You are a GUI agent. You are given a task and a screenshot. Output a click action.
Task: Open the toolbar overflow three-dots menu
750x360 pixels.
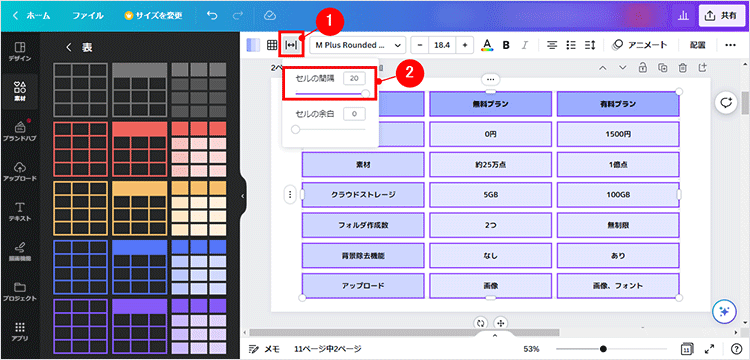[x=730, y=45]
